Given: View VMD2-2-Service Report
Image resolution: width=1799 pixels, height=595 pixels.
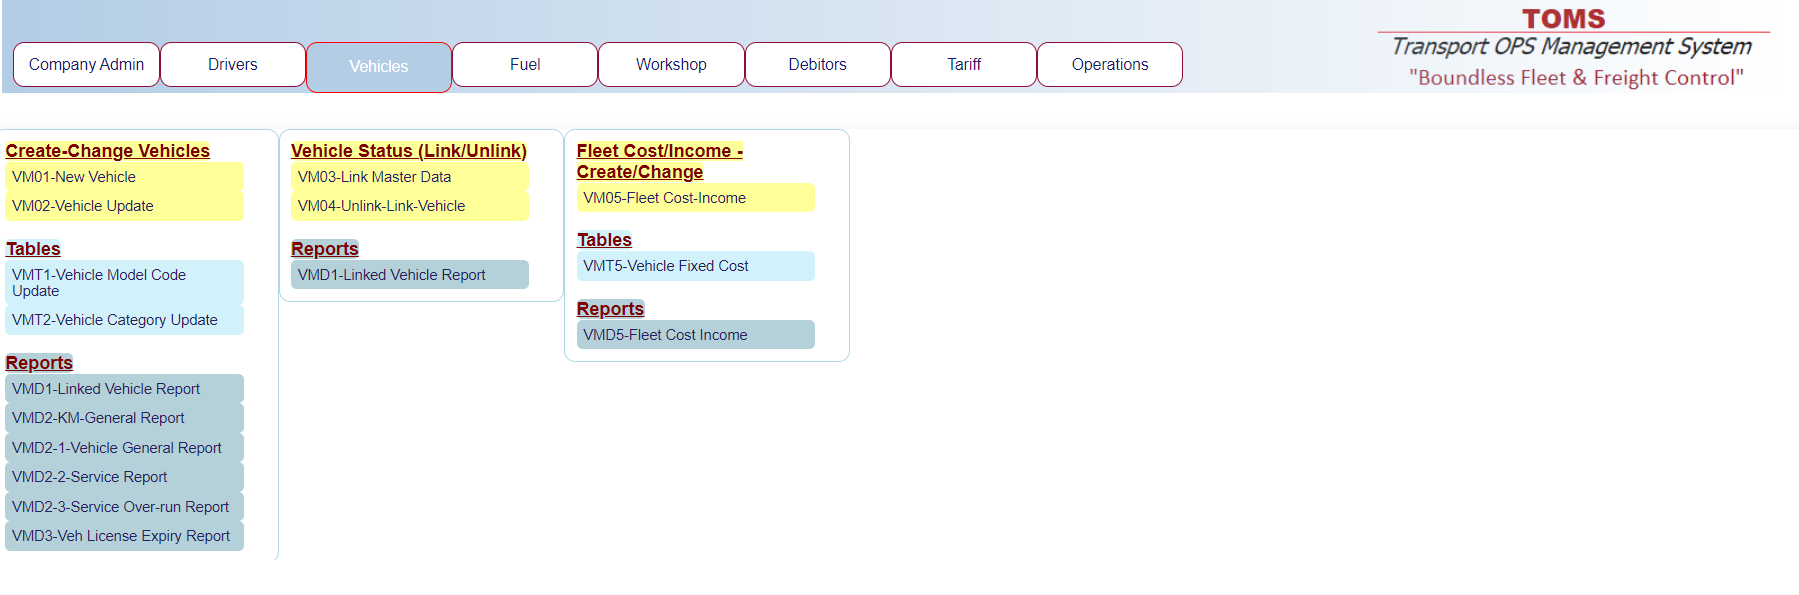Looking at the screenshot, I should (124, 477).
